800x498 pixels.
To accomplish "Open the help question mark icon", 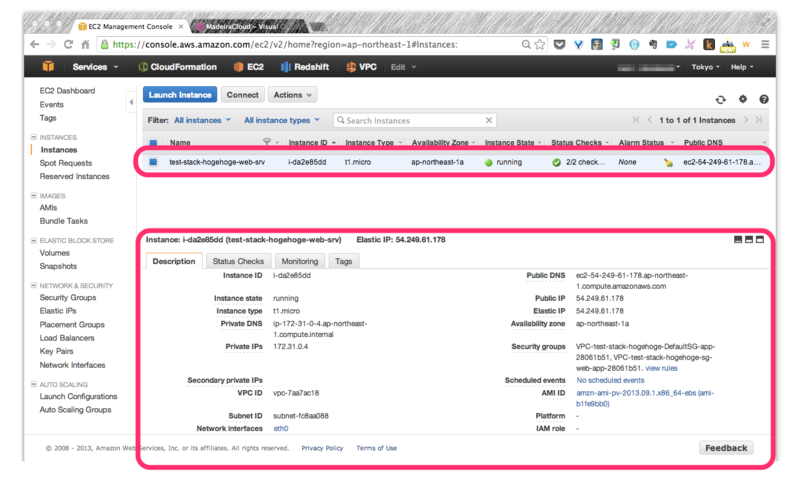I will 764,99.
